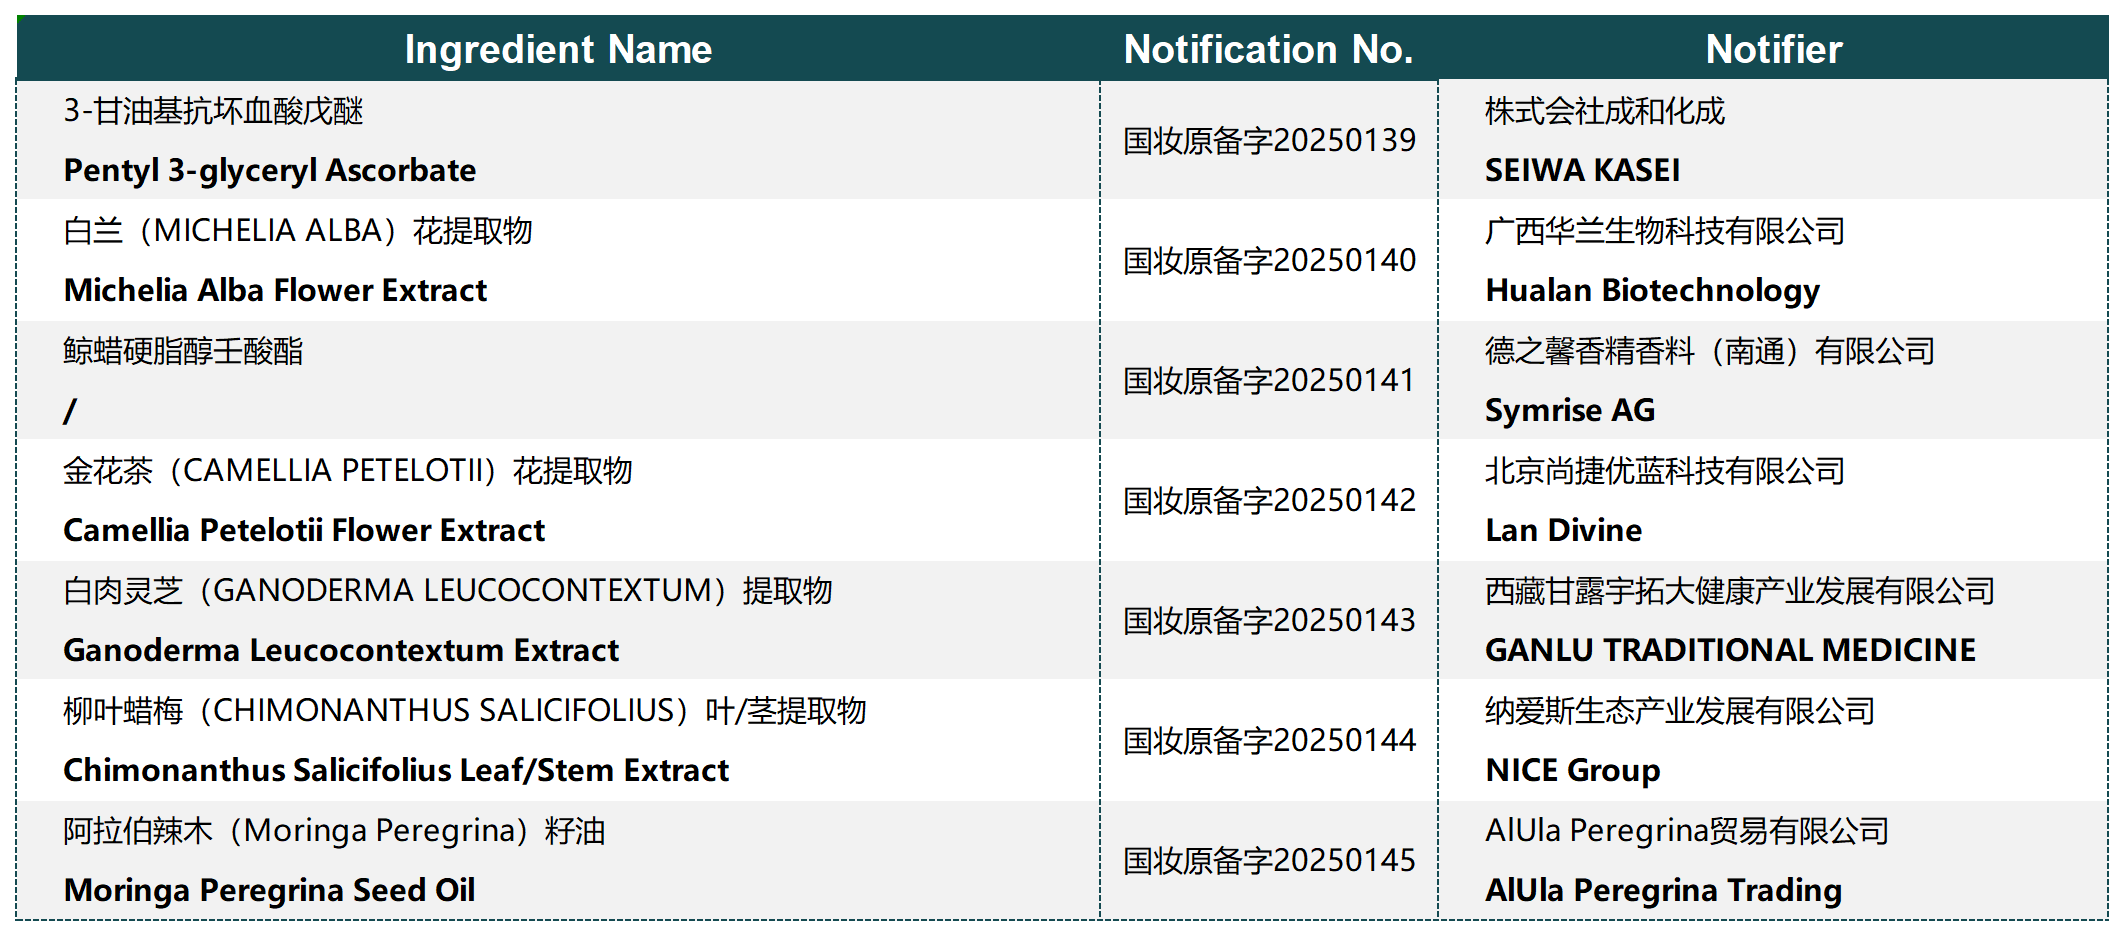Click the Notification No. column header
This screenshot has height=936, width=2124.
(x=1268, y=49)
